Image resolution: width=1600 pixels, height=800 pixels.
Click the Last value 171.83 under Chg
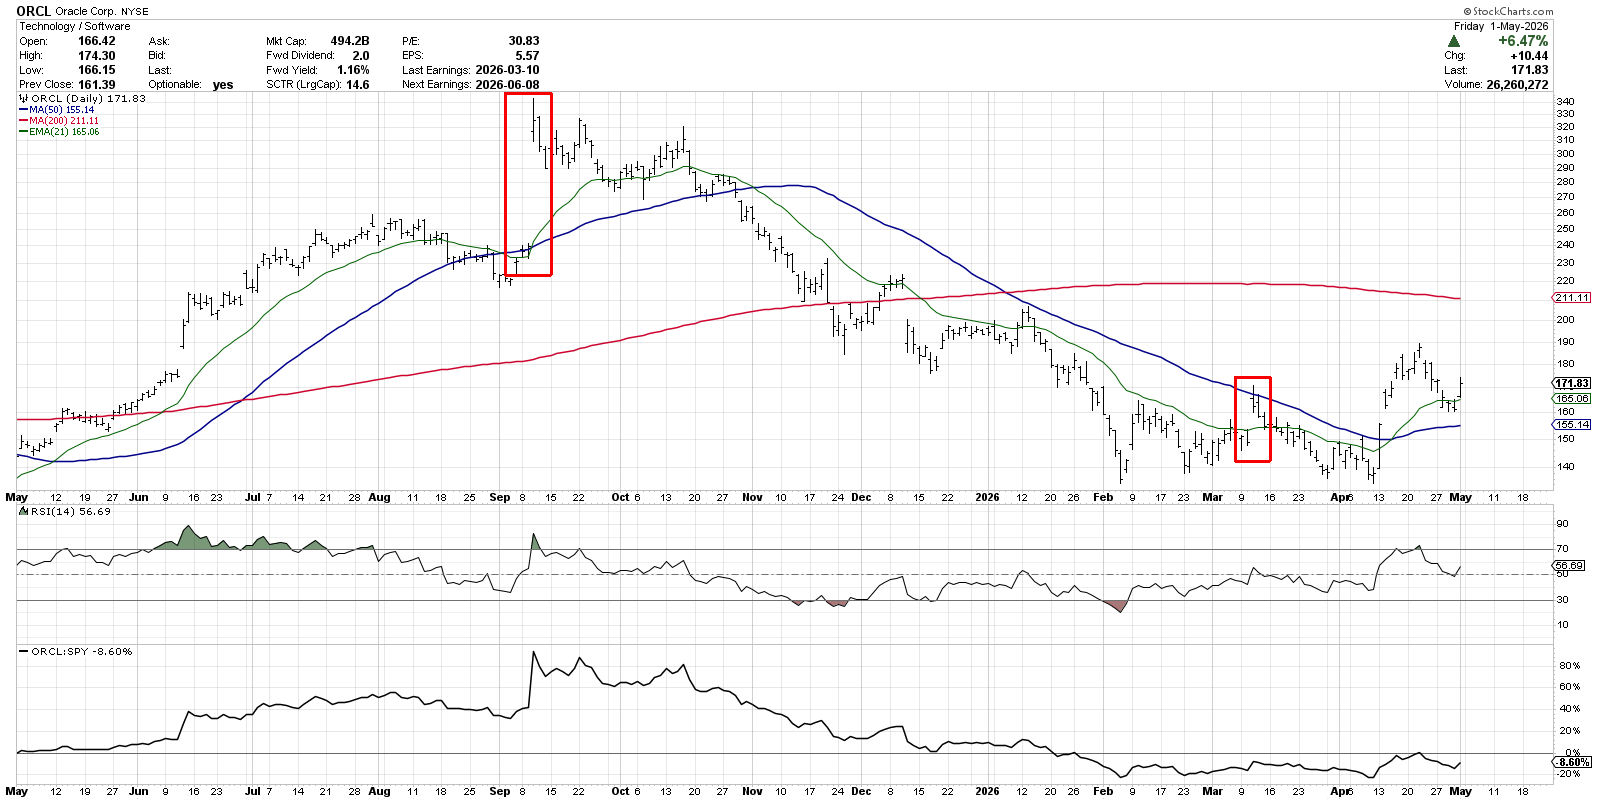[1530, 70]
